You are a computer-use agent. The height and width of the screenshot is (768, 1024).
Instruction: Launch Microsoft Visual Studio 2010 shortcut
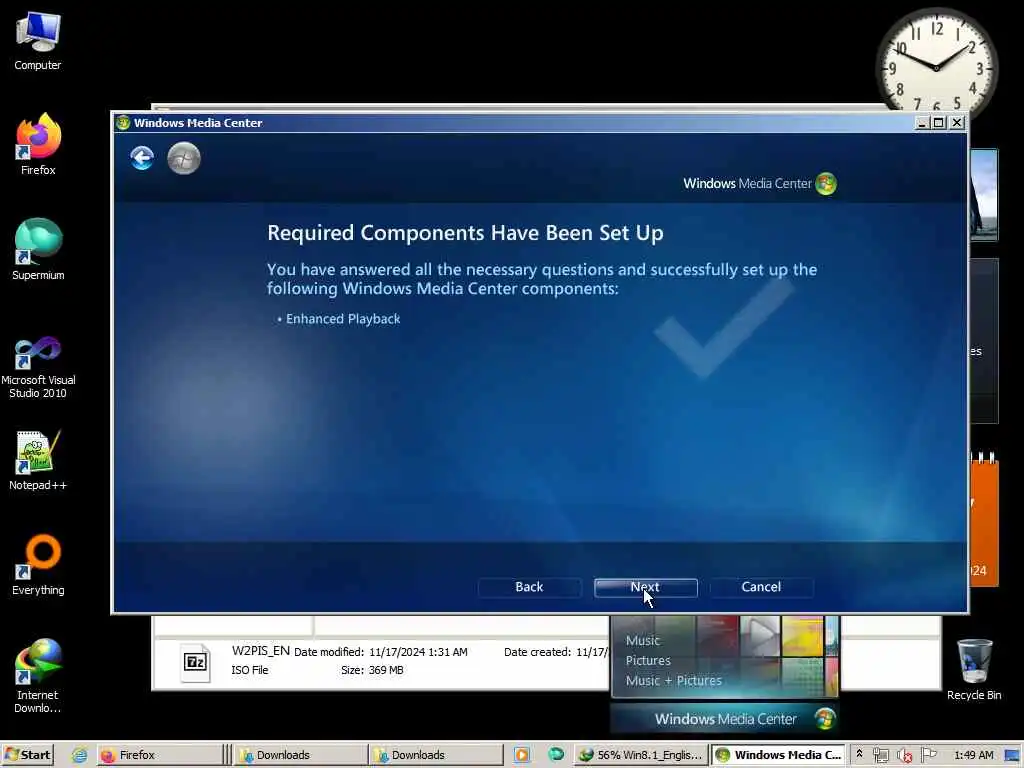(38, 367)
